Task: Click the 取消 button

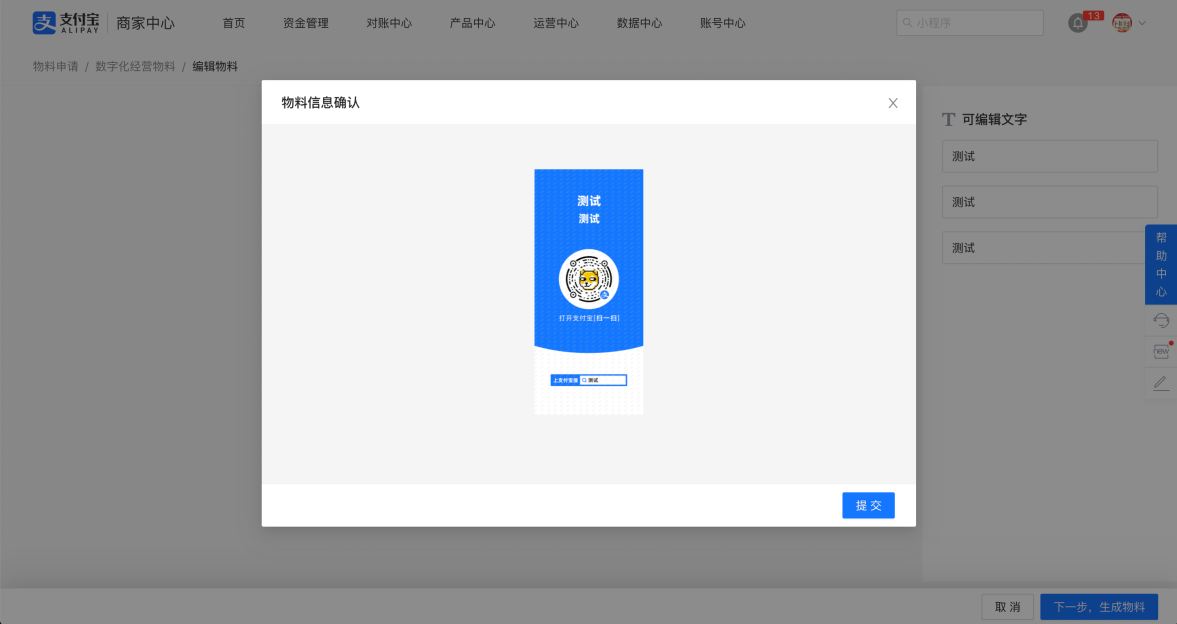Action: [x=1007, y=607]
